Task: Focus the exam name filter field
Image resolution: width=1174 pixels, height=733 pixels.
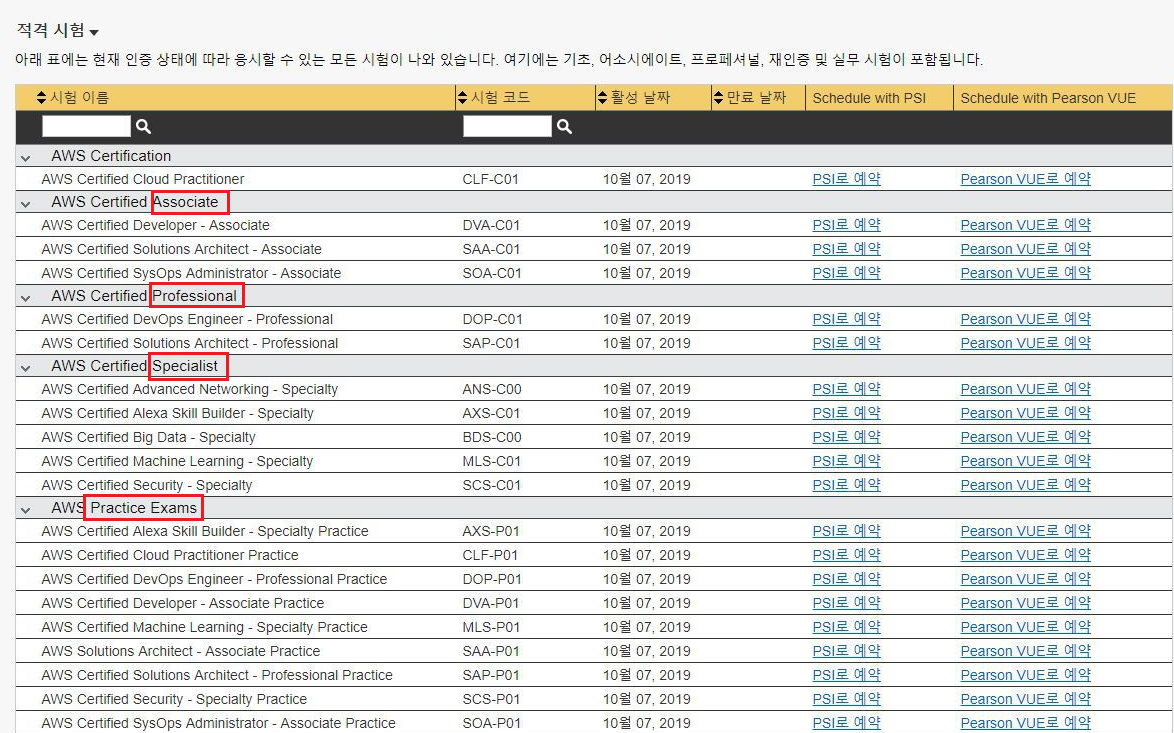Action: [86, 127]
